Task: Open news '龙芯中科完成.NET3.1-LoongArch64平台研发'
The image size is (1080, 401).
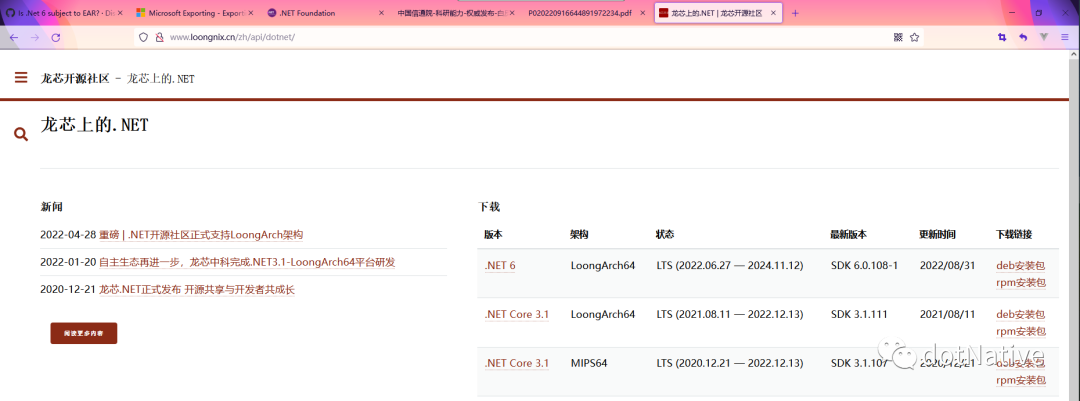Action: [x=247, y=263]
